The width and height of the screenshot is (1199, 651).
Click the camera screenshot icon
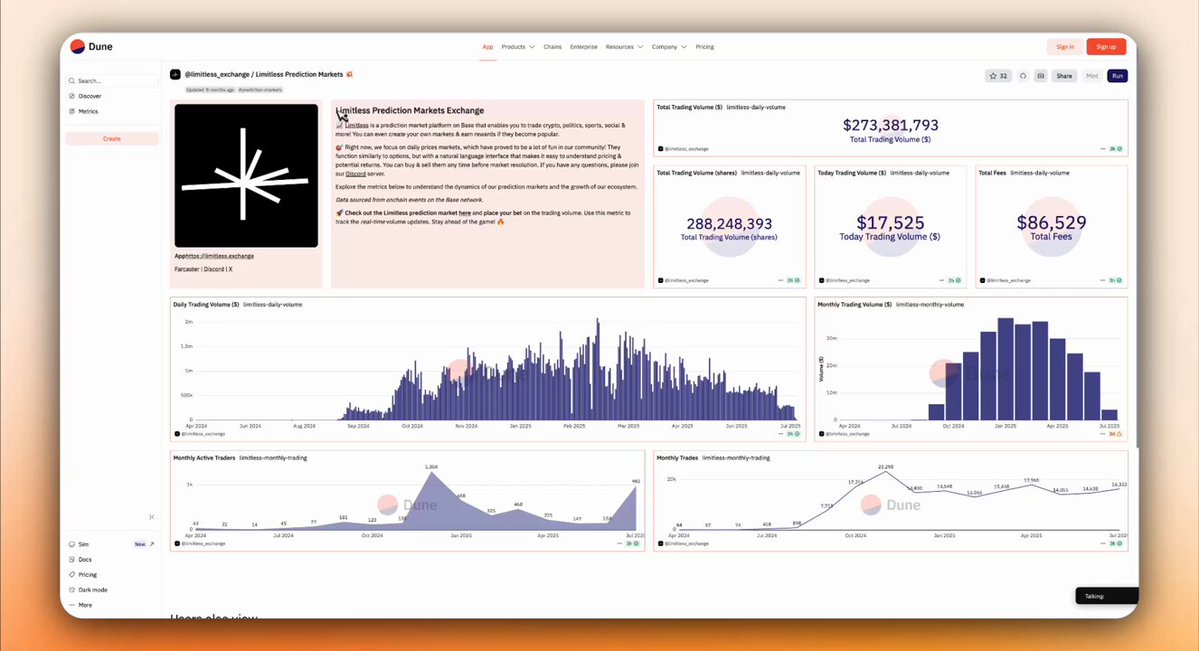(1041, 76)
